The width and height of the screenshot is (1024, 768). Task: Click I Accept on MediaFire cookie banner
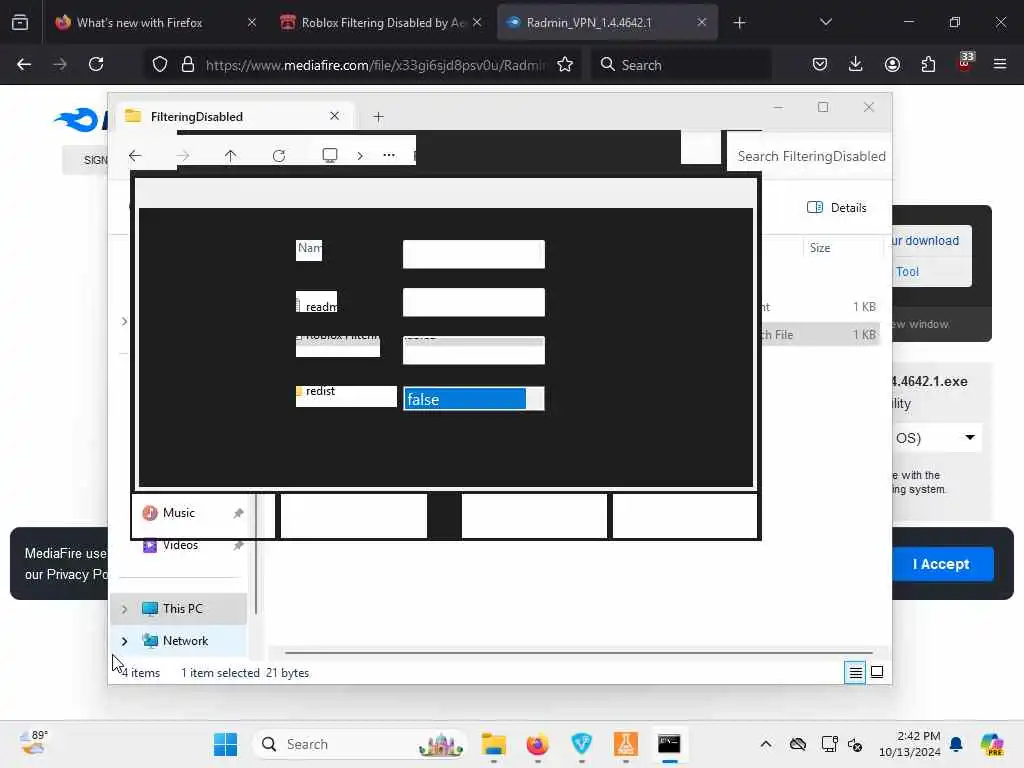point(941,564)
